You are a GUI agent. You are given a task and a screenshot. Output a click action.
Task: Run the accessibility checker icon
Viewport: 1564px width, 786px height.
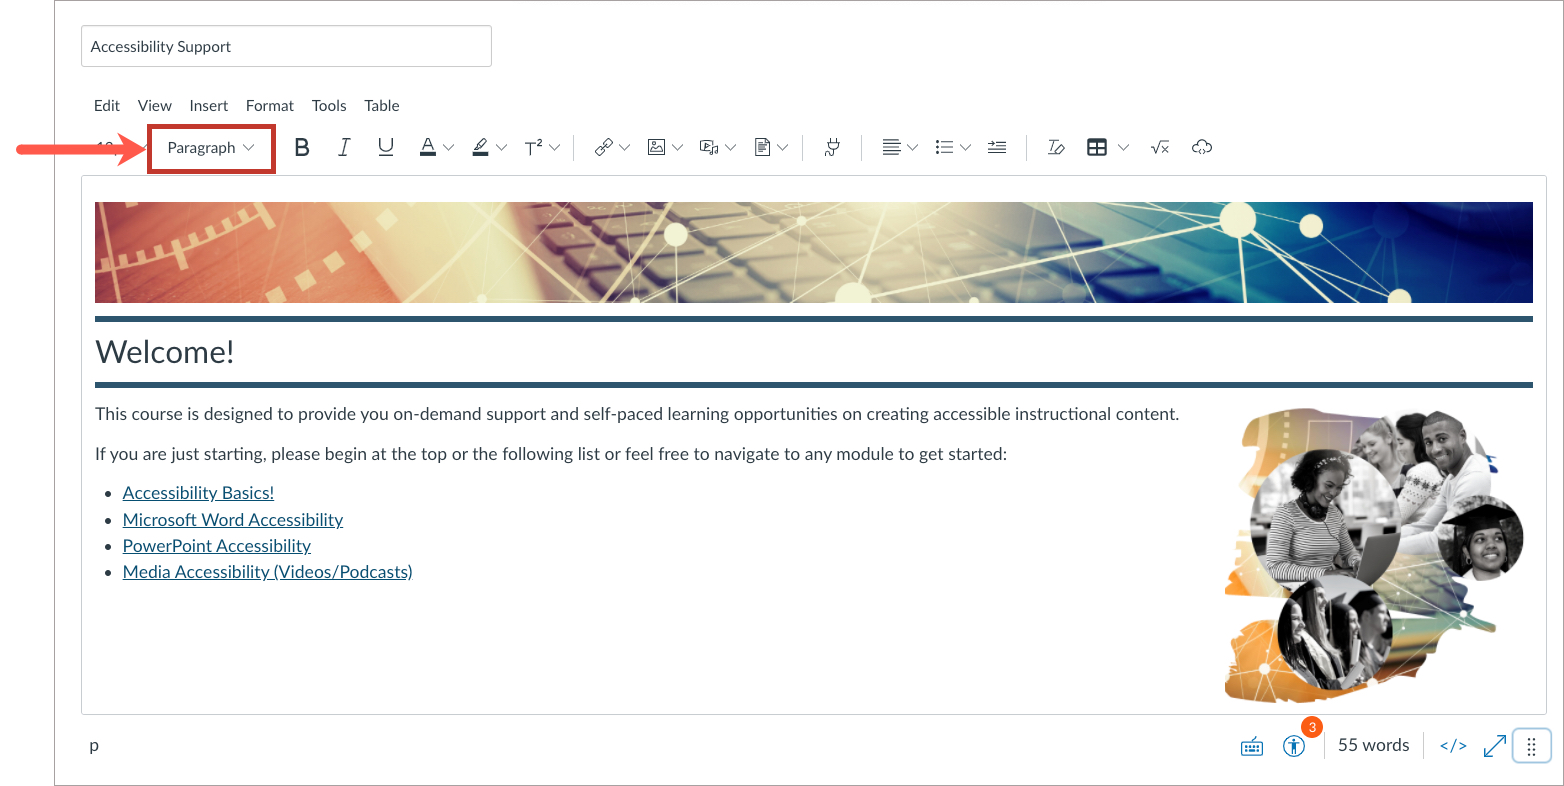(1294, 745)
